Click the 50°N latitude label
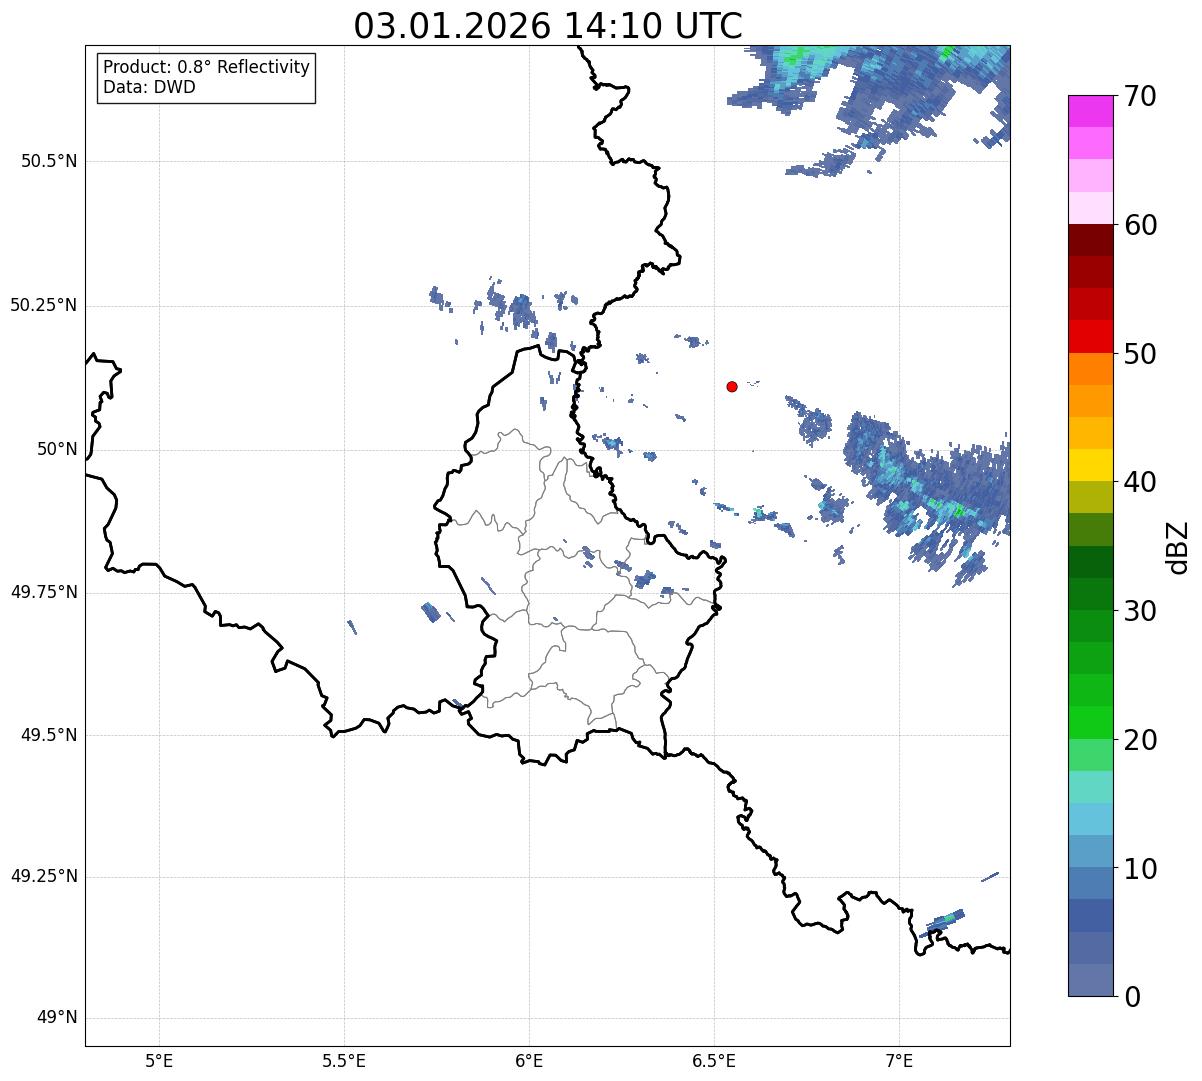 point(57,449)
